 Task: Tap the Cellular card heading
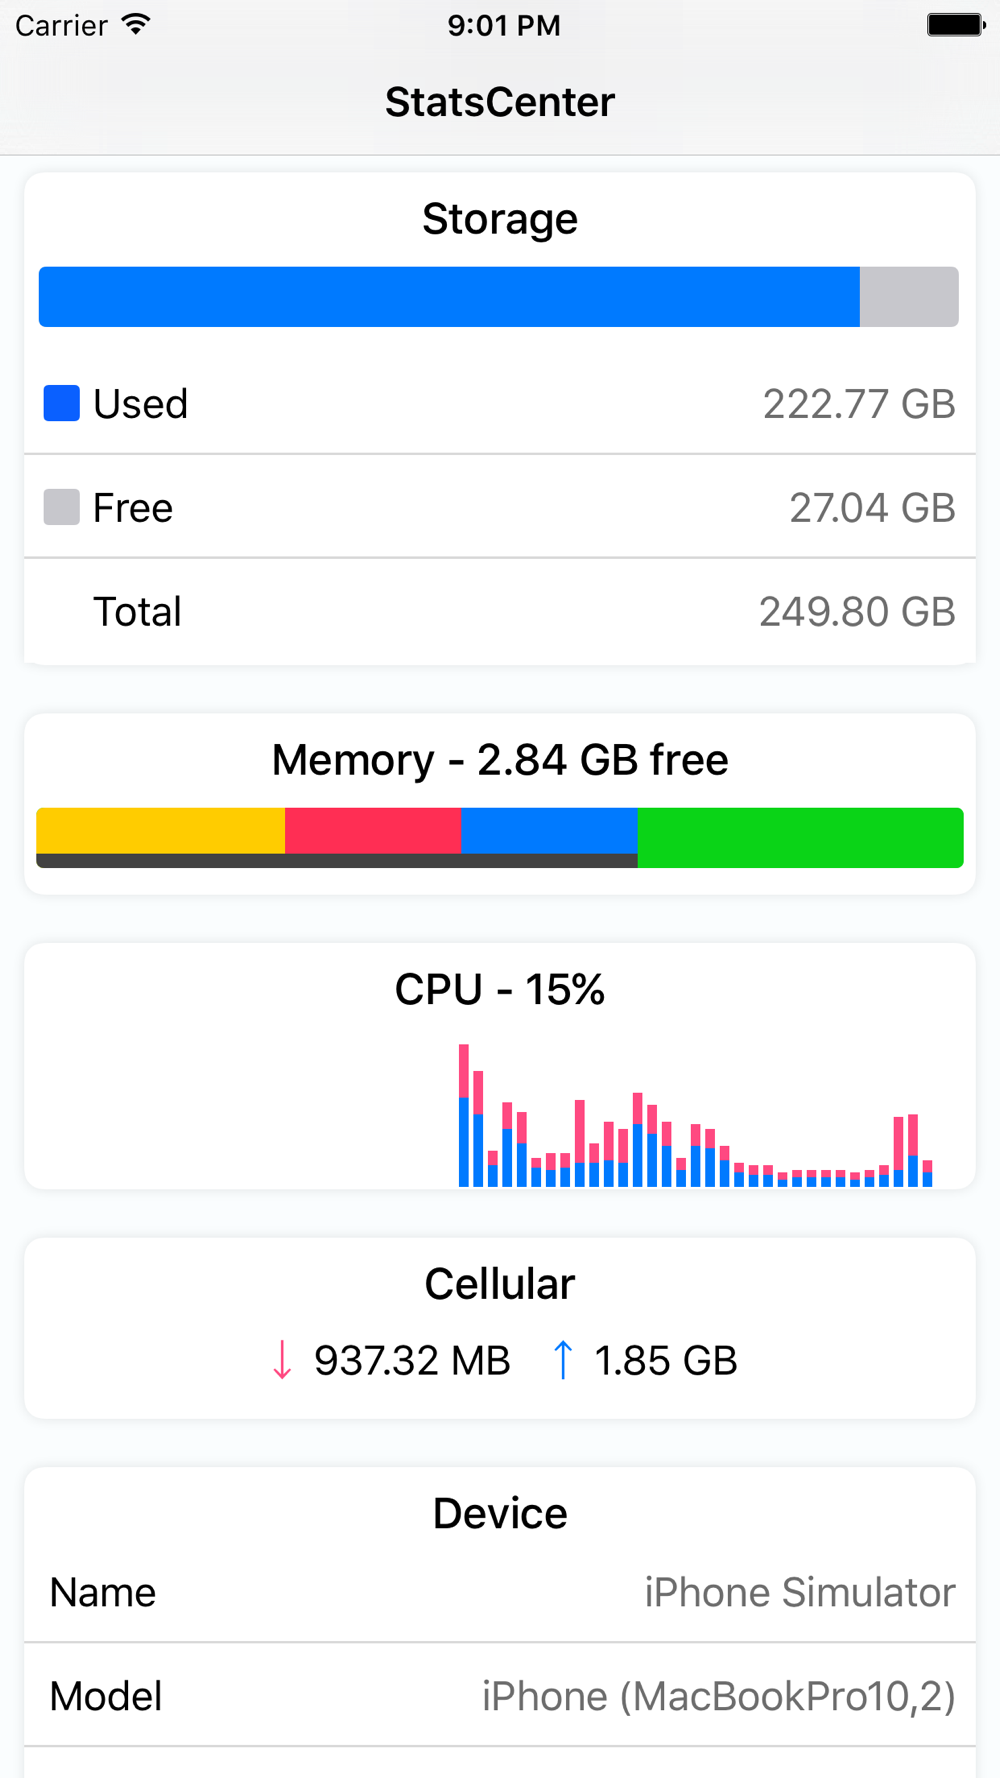500,1284
